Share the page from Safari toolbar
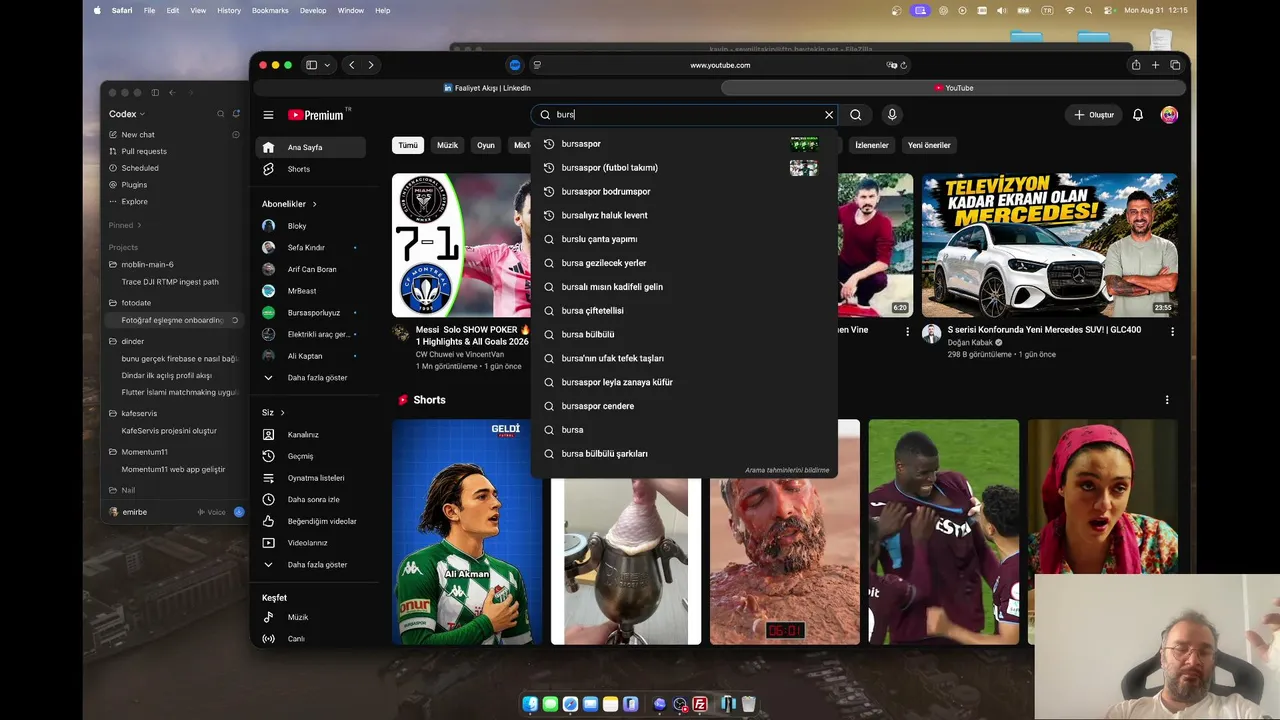This screenshot has height=720, width=1280. click(1136, 65)
